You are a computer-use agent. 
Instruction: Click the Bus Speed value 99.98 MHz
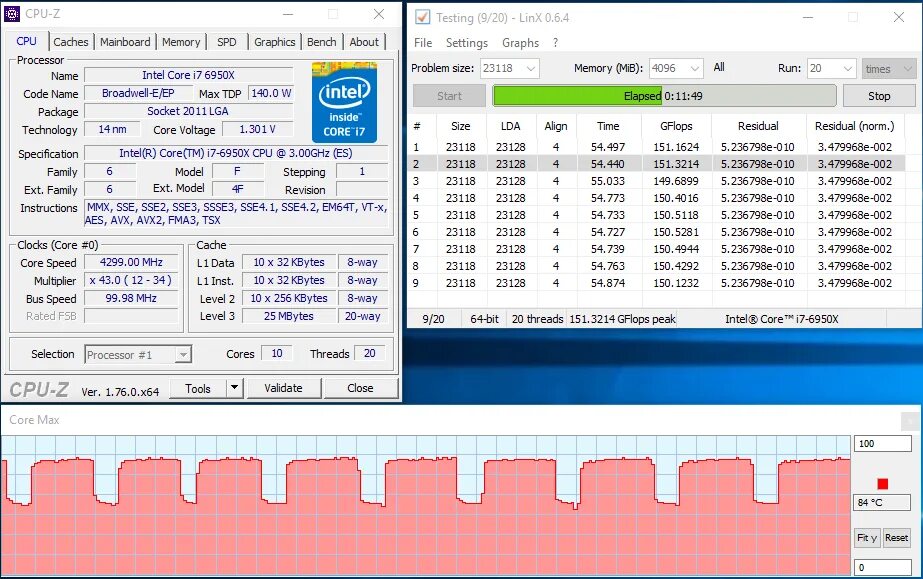coord(131,298)
